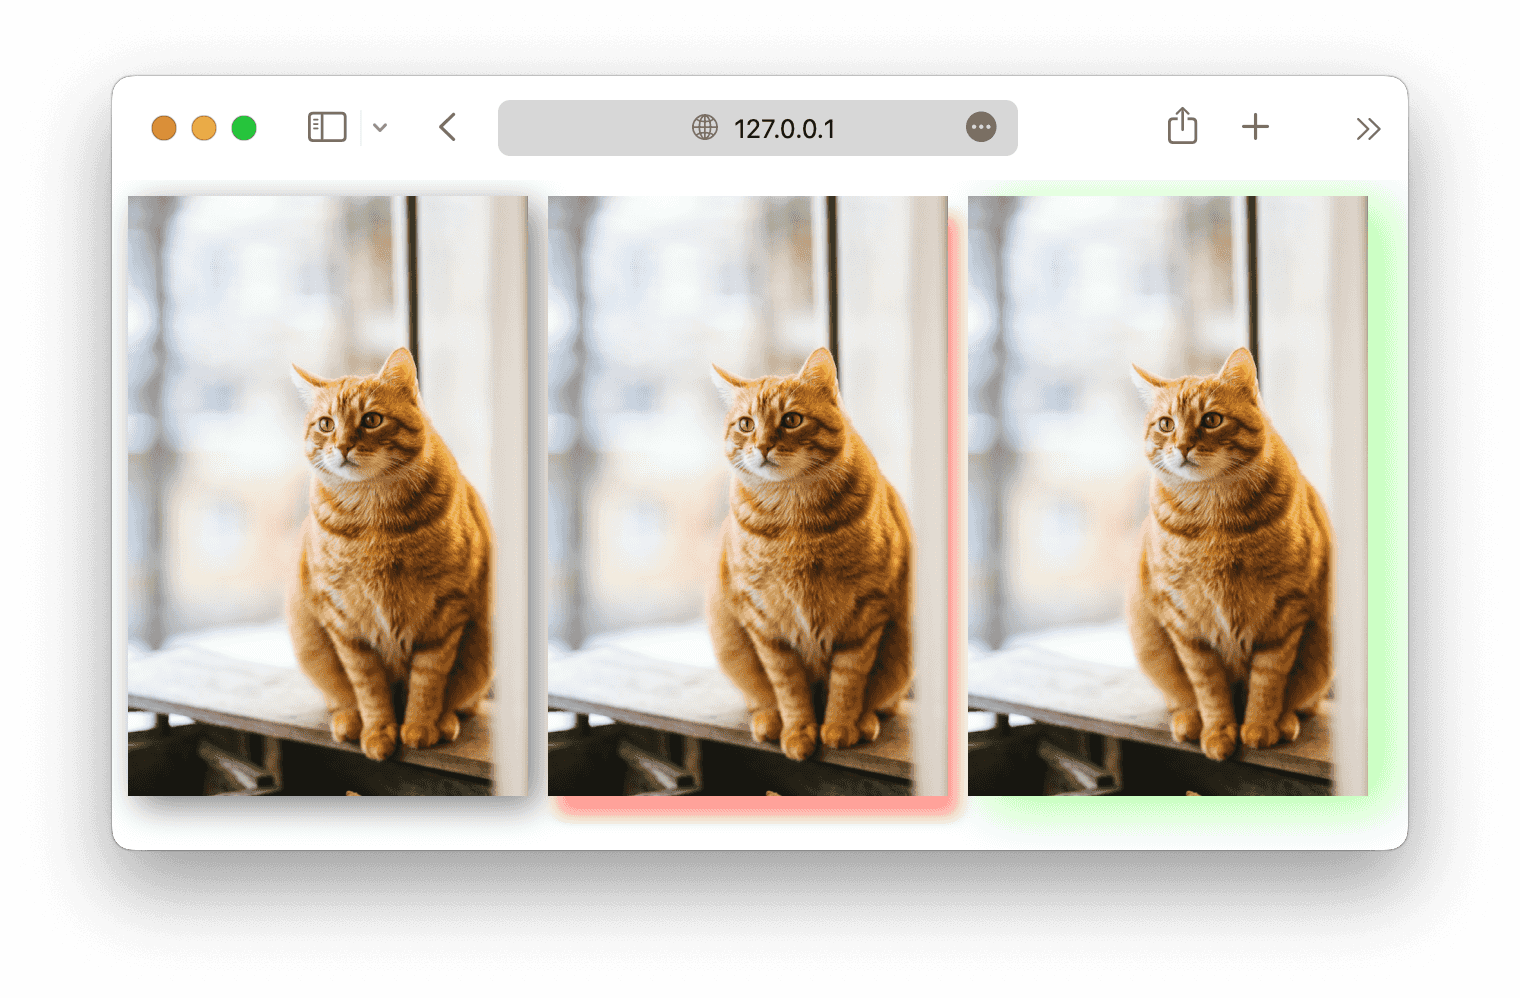Close the window with the red button
The height and width of the screenshot is (998, 1520).
click(164, 128)
